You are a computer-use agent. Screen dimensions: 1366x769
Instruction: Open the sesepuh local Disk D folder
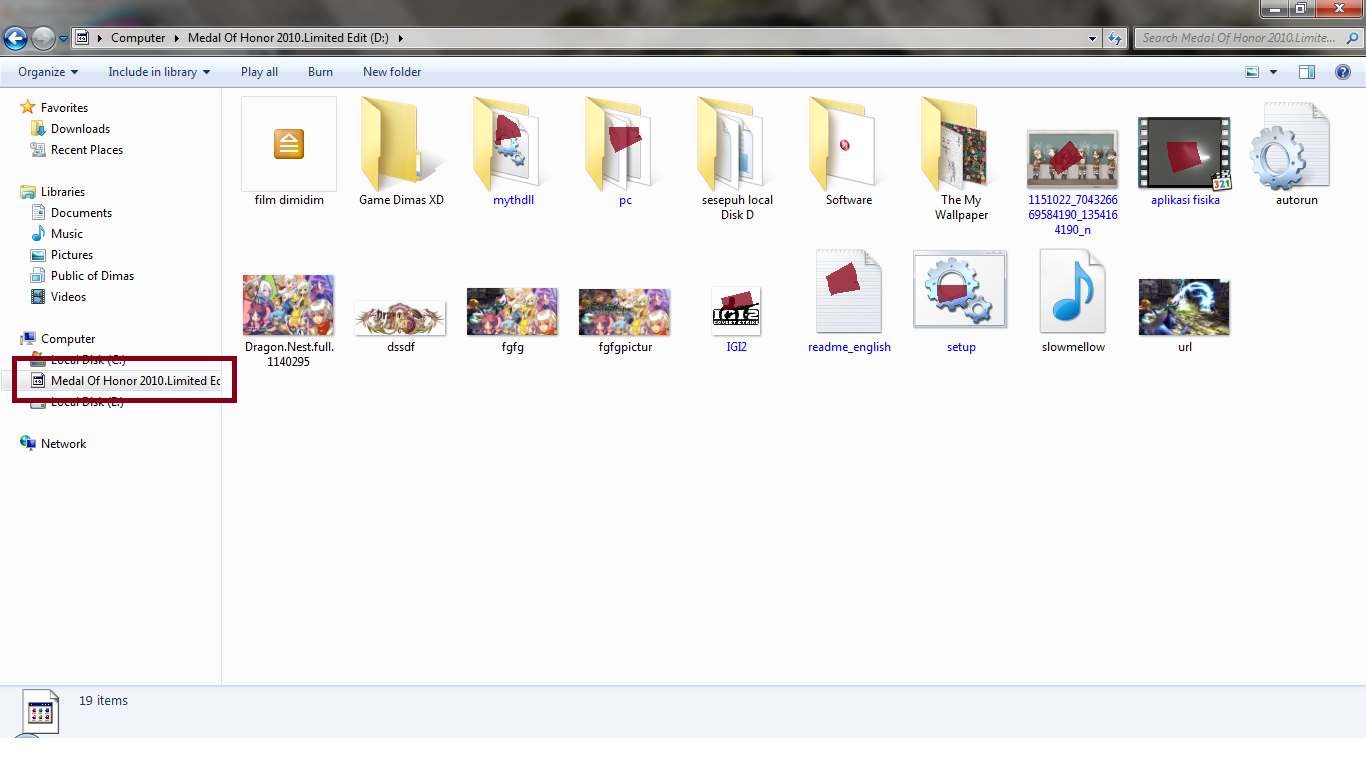pos(737,159)
